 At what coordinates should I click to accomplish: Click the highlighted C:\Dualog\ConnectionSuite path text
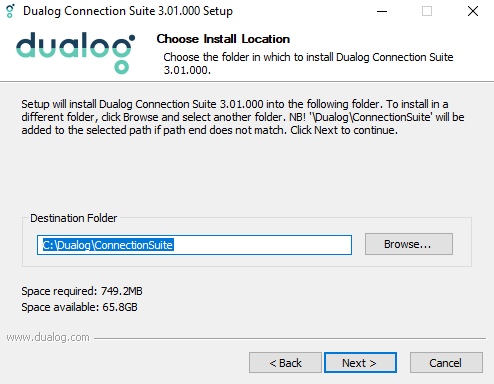coord(108,245)
